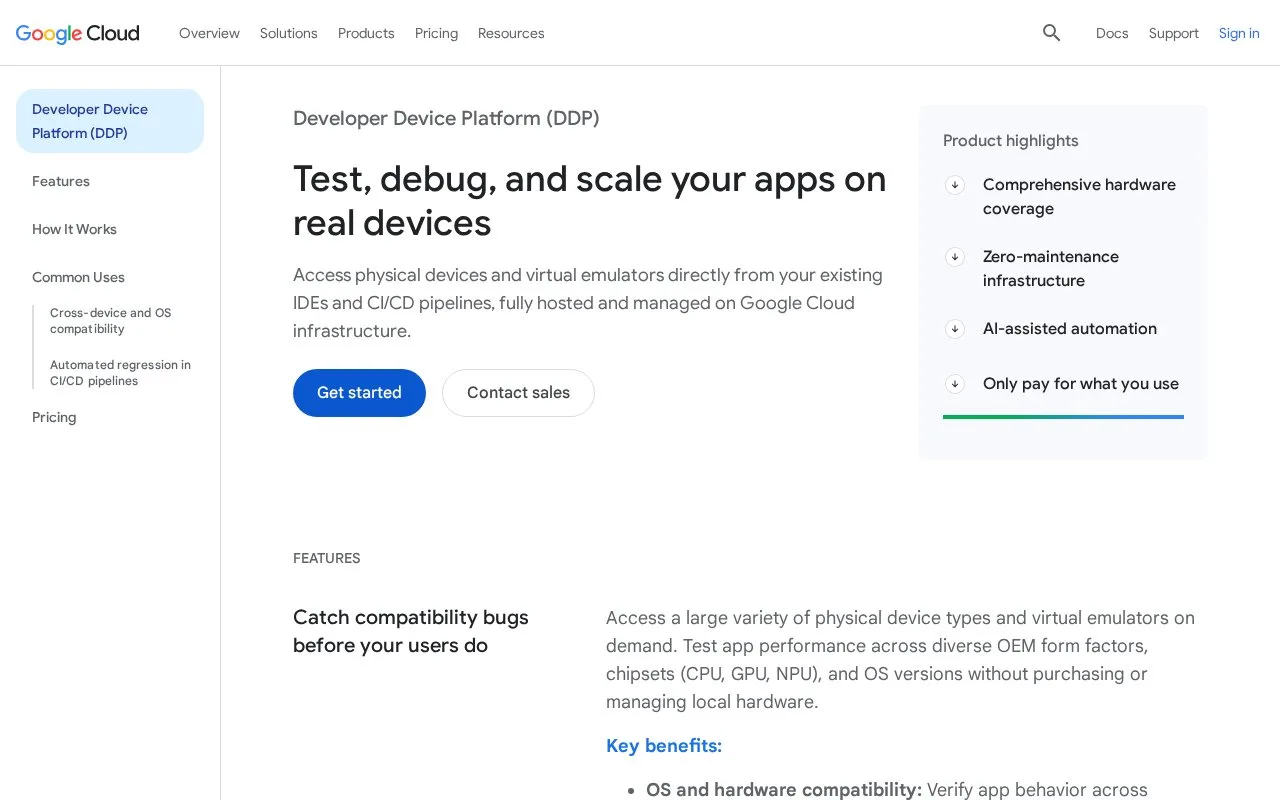Screen dimensions: 1280x800
Task: Click the Developer Device Platform (DDP) page title
Action: (x=446, y=118)
